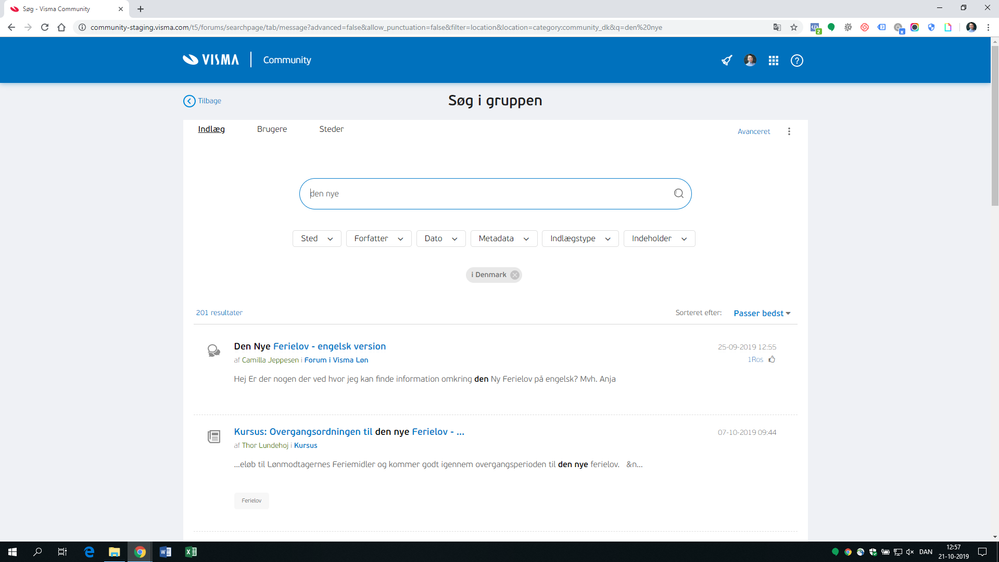Open Windows taskbar search

click(x=38, y=552)
